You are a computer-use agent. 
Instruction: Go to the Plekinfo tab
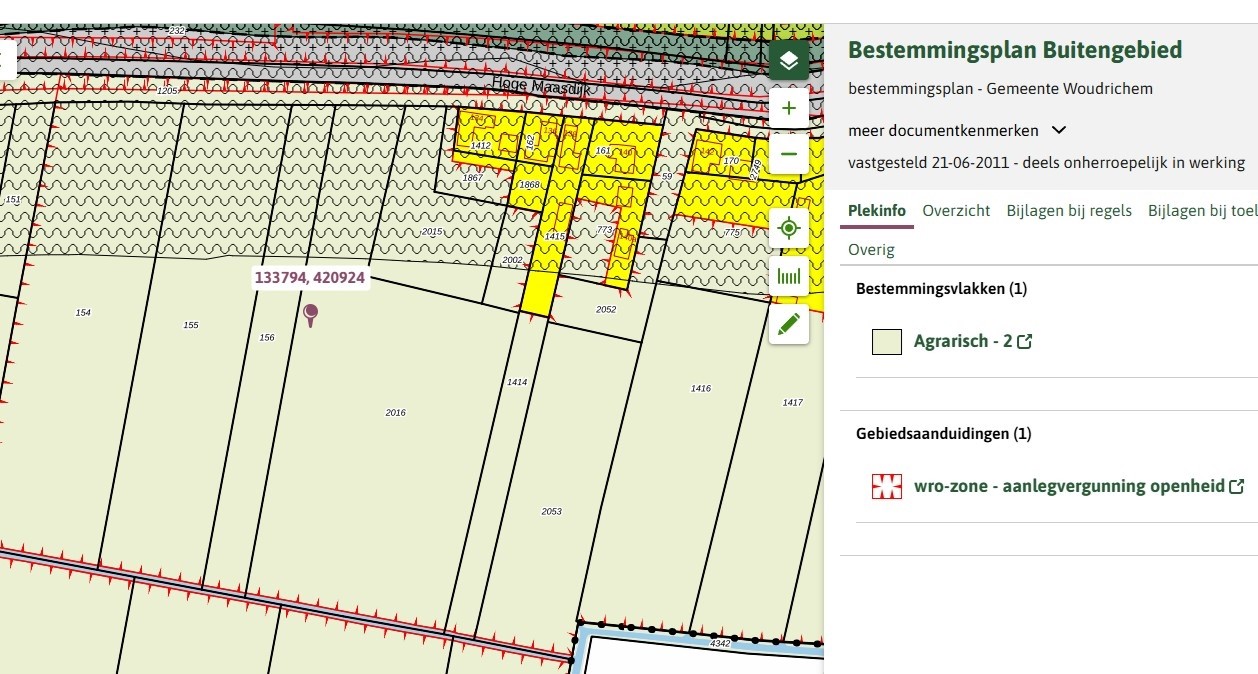point(877,211)
